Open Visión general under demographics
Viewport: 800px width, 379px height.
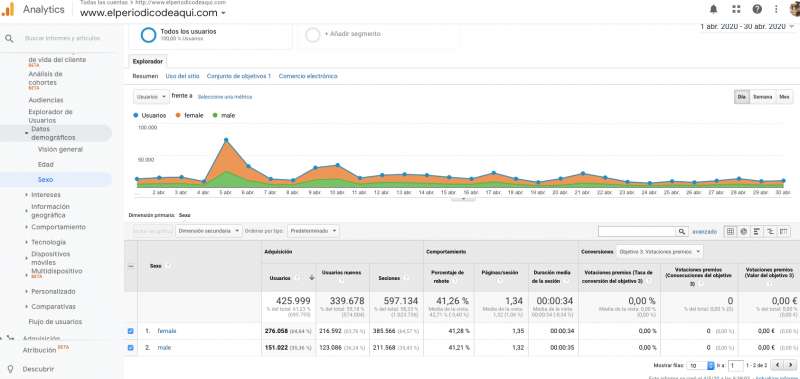(x=60, y=149)
